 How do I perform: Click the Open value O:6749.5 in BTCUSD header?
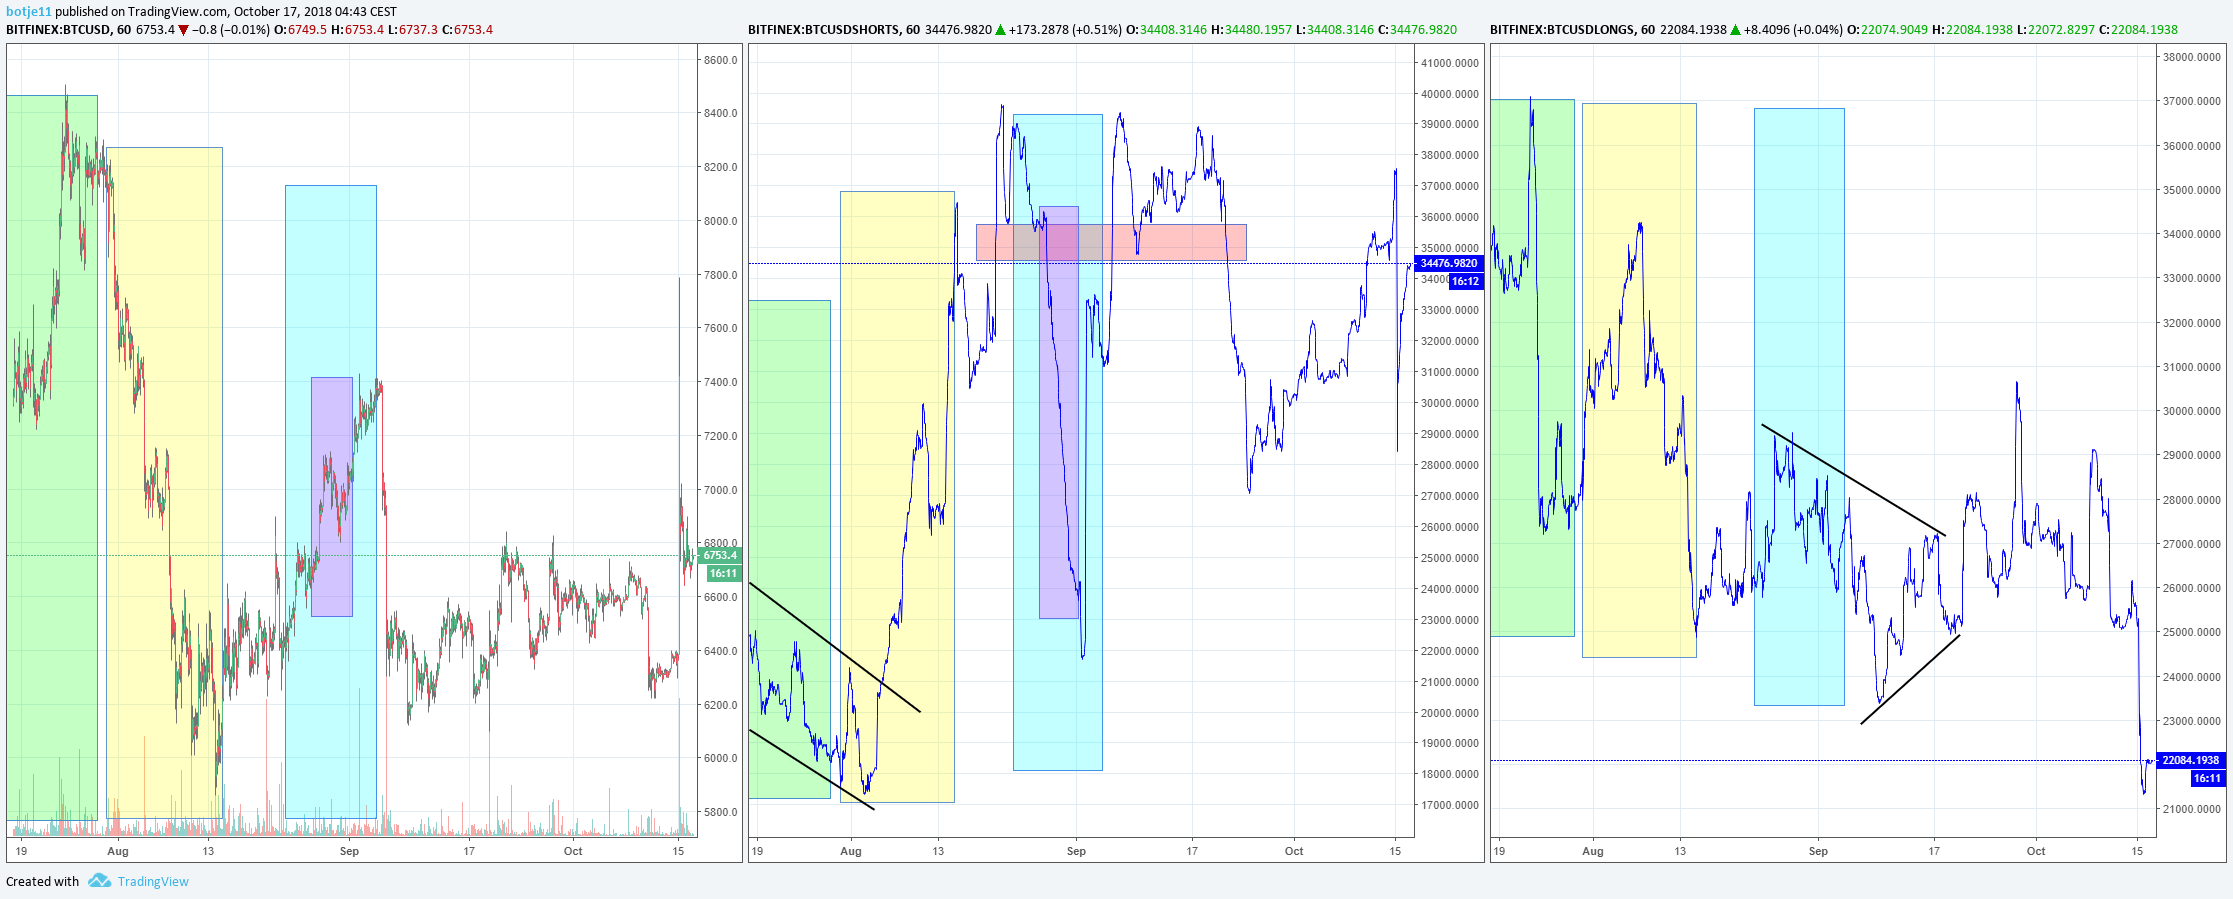[x=300, y=30]
